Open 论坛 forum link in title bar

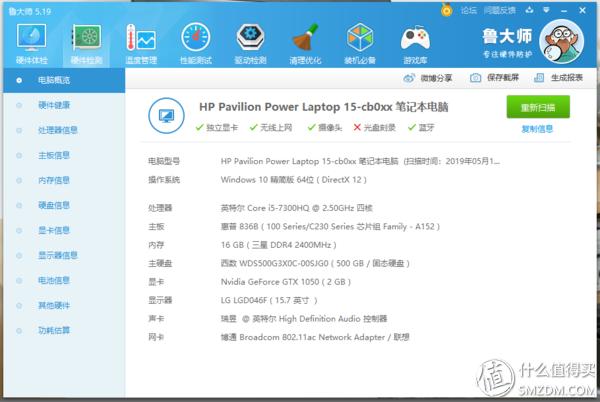468,10
